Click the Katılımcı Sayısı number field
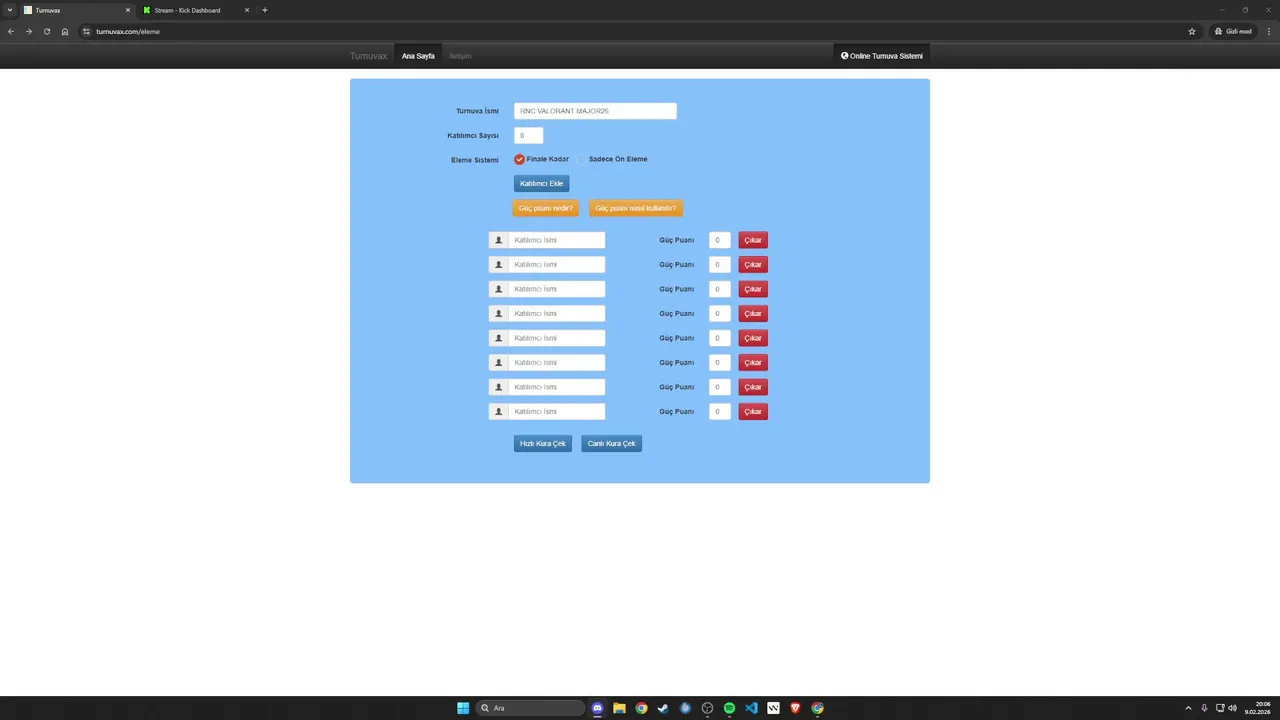 click(528, 135)
